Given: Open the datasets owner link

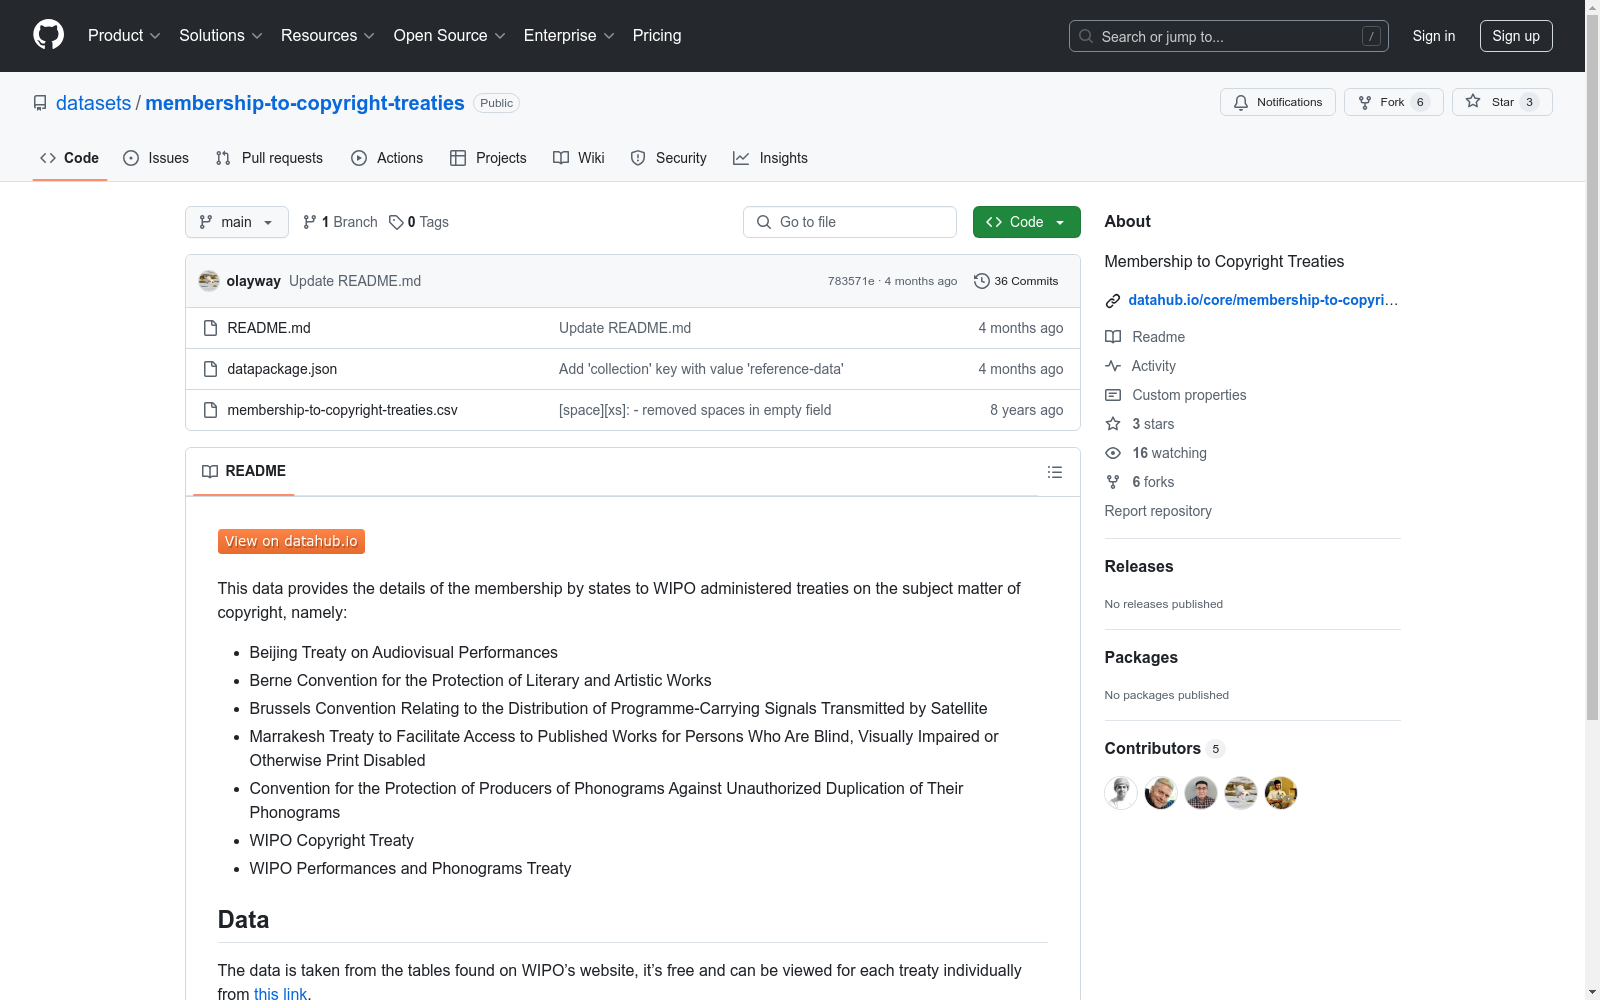Looking at the screenshot, I should pos(94,103).
